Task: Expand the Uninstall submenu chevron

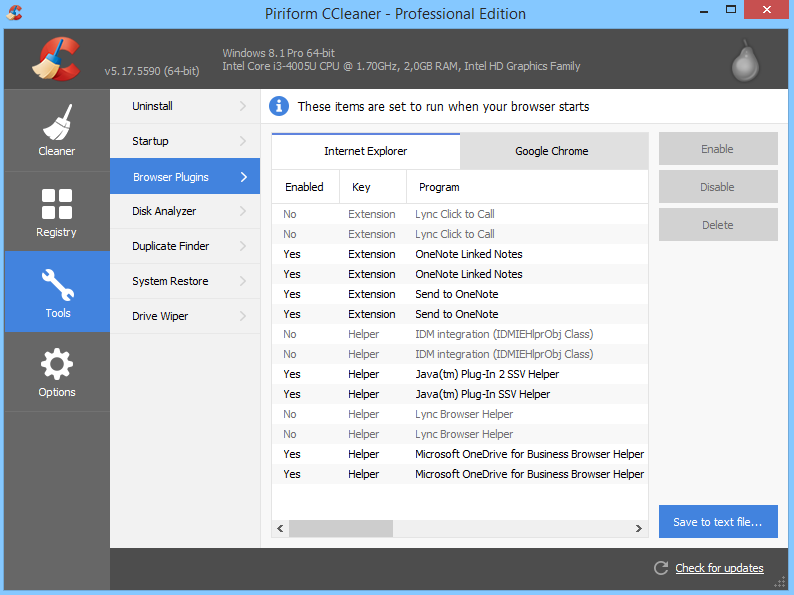Action: tap(243, 106)
